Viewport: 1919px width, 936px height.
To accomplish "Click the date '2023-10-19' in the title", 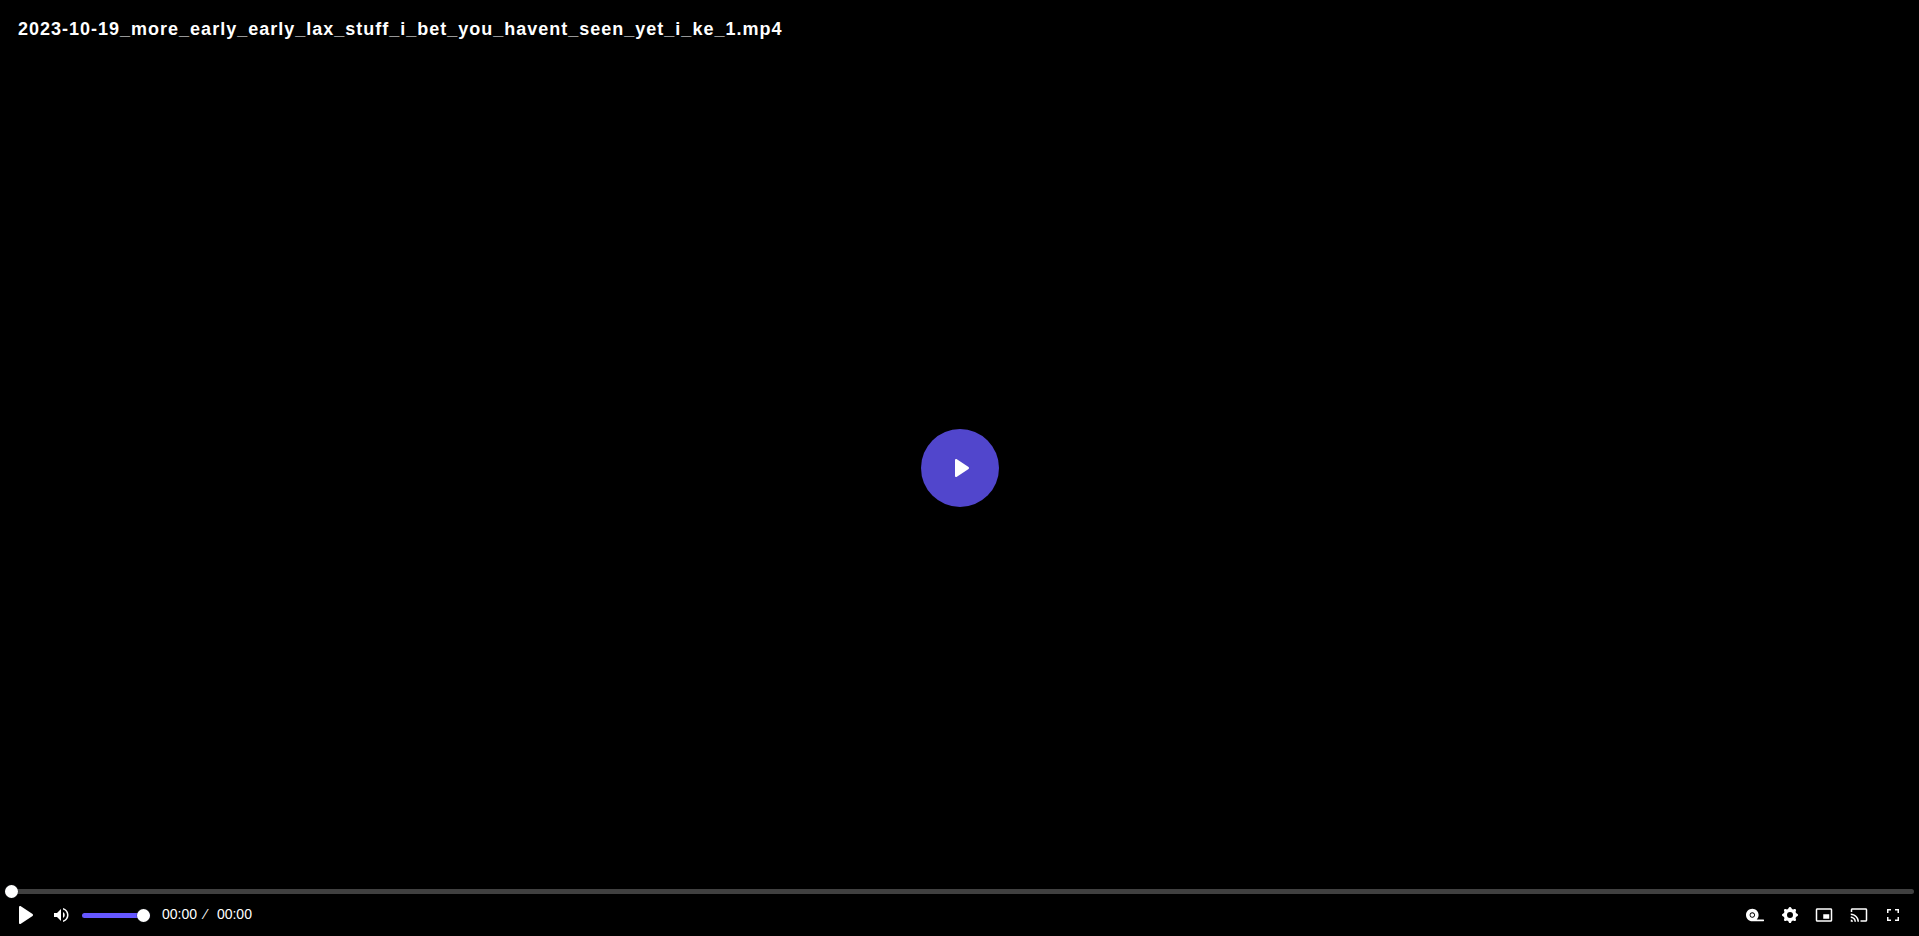I will click(x=69, y=29).
